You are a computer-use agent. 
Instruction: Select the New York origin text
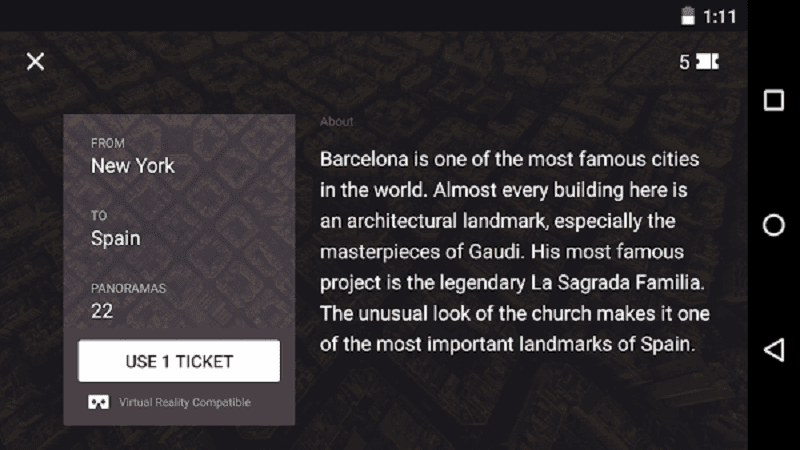tap(133, 166)
